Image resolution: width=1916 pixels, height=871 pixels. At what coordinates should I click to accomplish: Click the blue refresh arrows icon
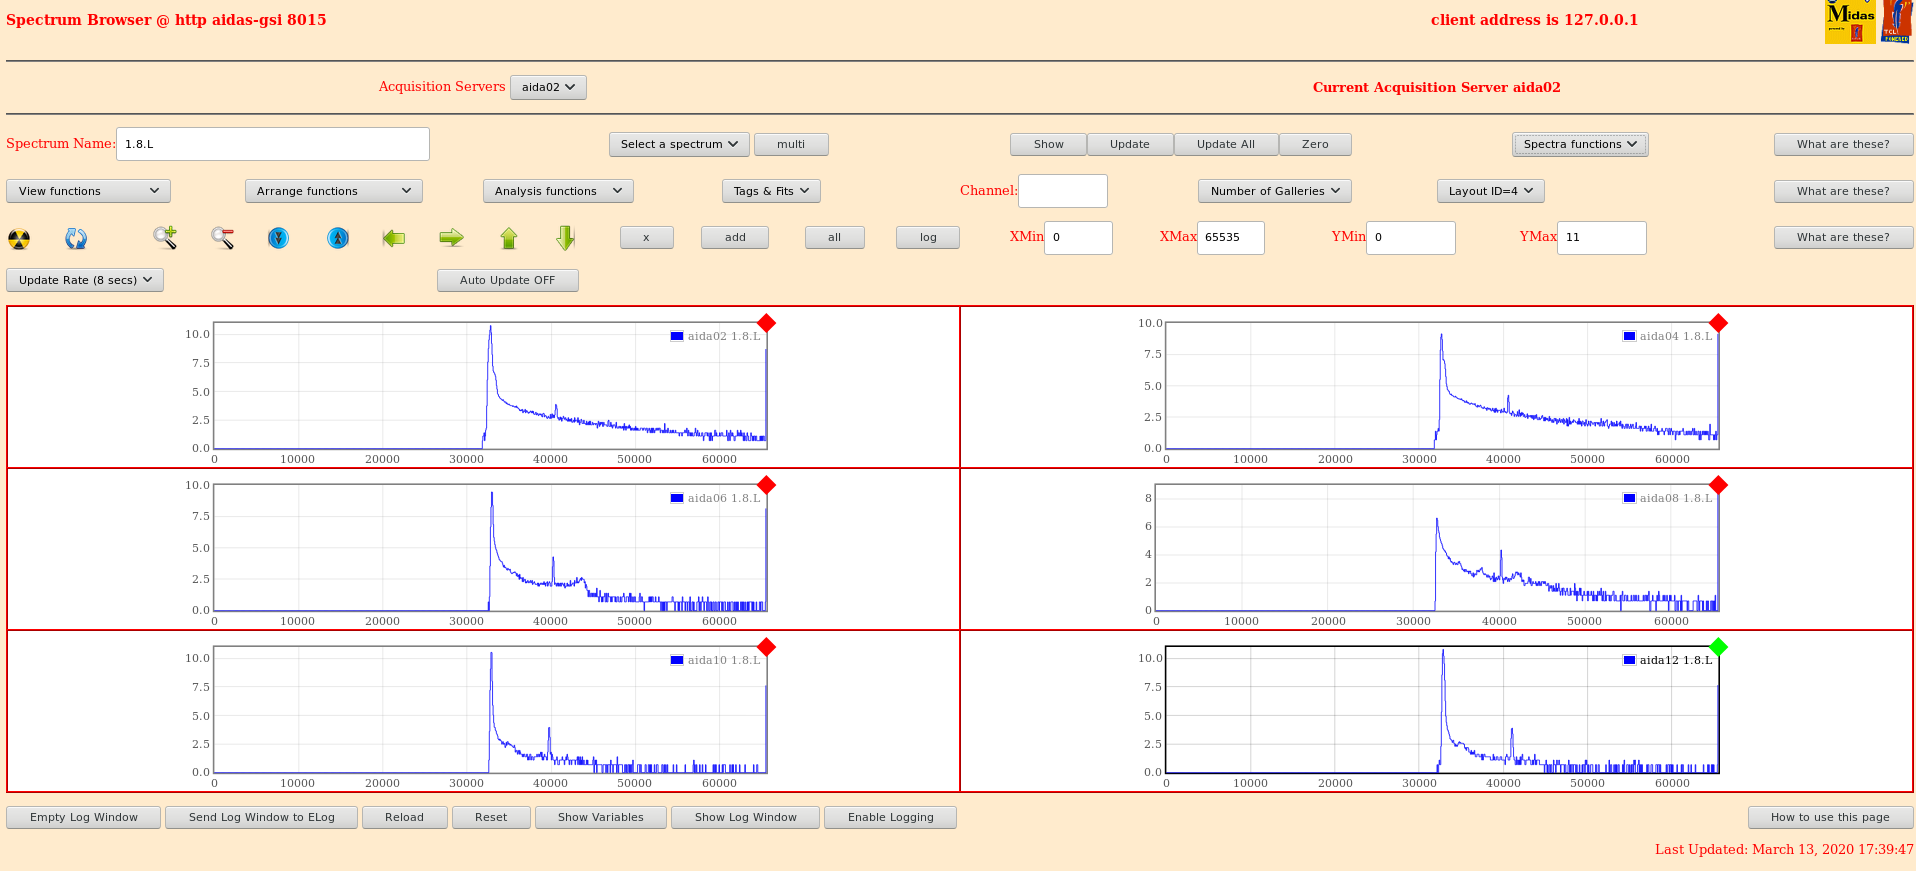tap(76, 238)
